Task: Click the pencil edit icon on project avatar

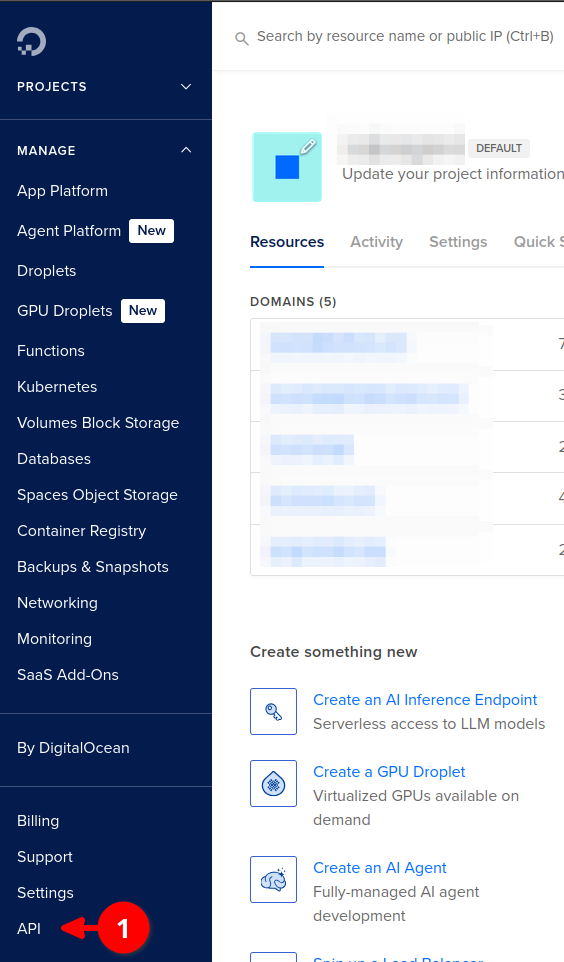Action: (x=308, y=146)
